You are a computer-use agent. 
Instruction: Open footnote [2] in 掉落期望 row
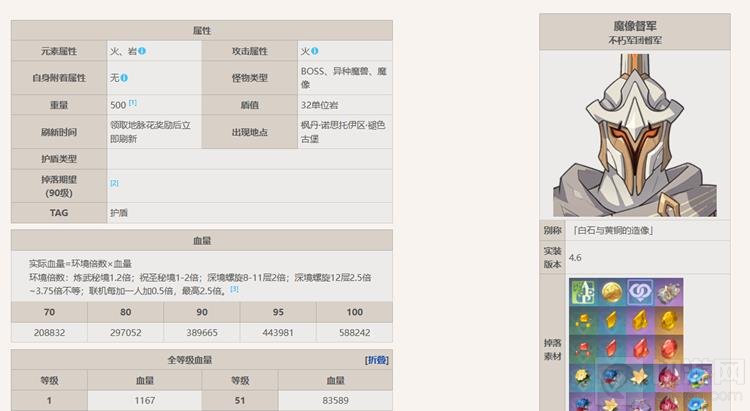[114, 183]
